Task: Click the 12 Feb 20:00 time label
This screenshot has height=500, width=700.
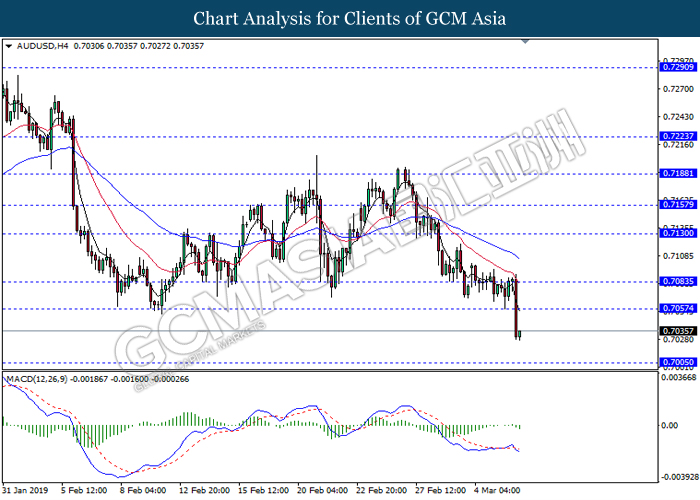Action: click(x=204, y=490)
